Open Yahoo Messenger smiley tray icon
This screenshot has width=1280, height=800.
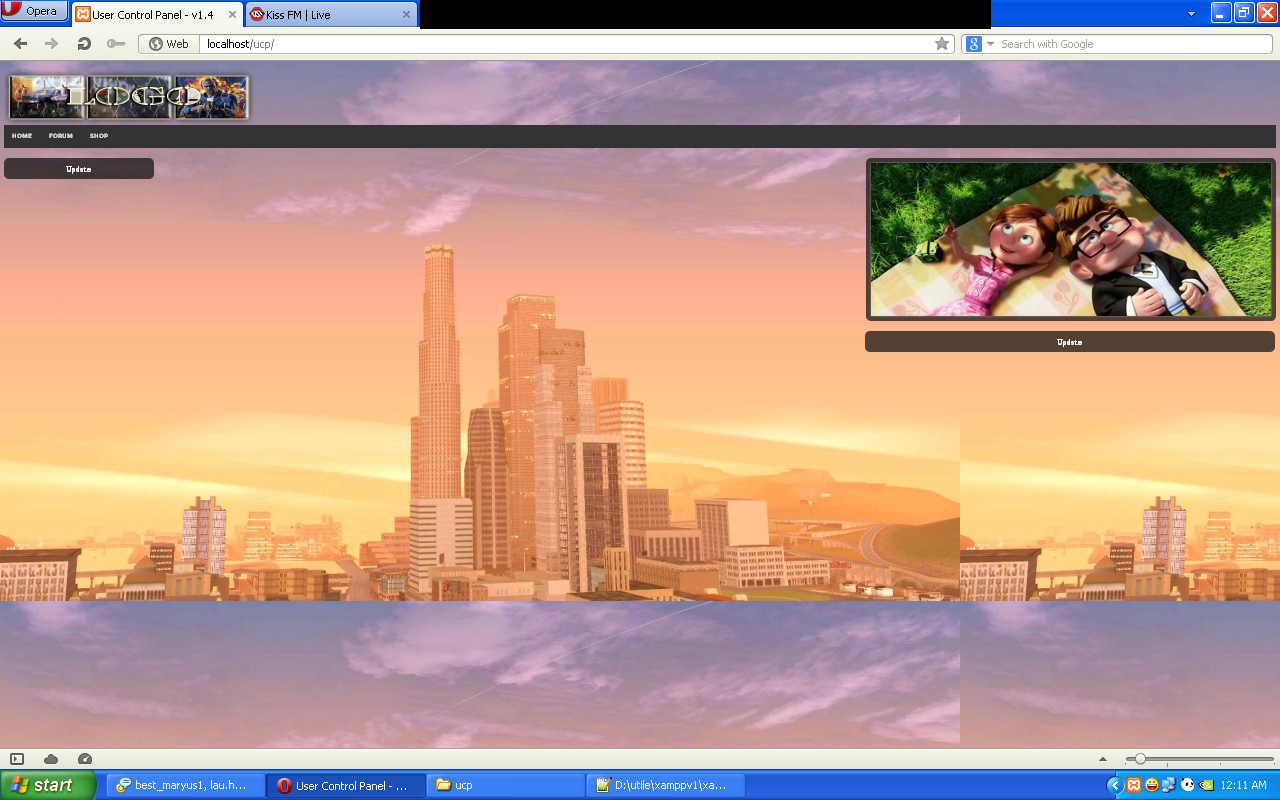pos(1152,785)
